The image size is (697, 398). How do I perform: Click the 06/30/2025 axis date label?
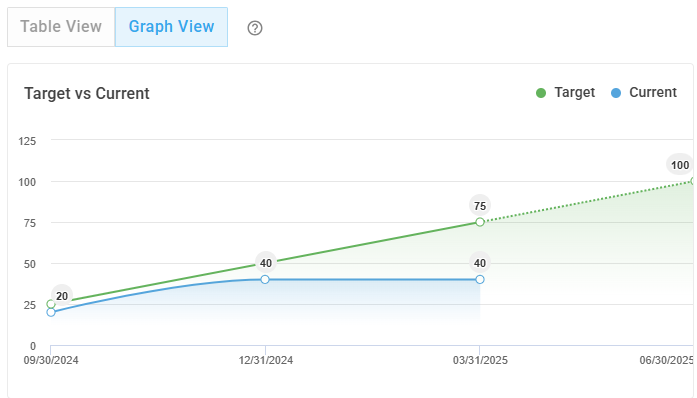(x=667, y=360)
